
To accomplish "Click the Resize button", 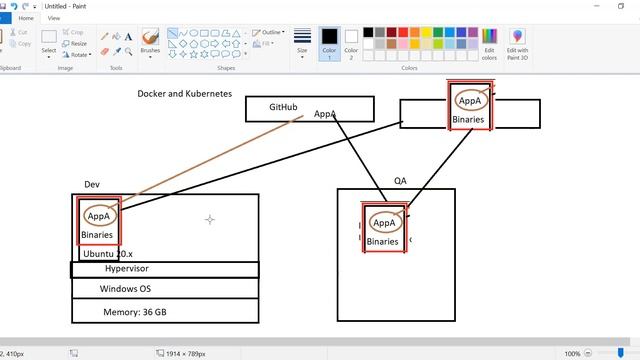I will point(74,43).
